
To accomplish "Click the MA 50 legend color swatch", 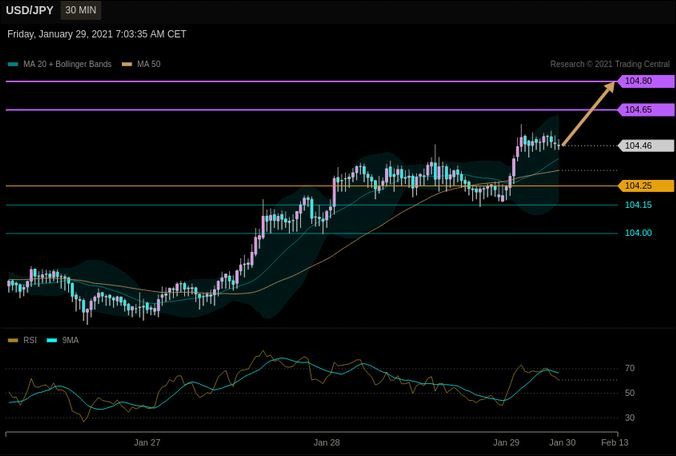I will tap(127, 64).
